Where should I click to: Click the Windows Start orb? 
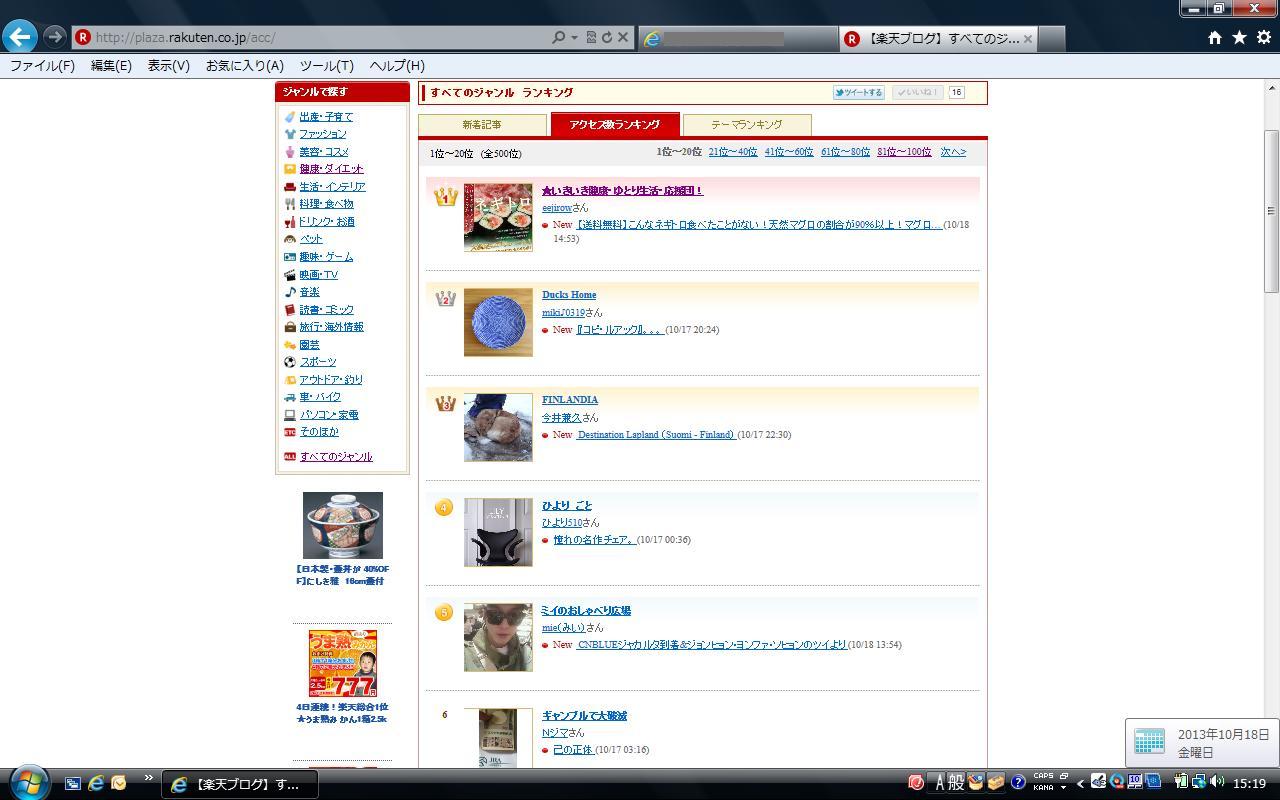(x=27, y=783)
